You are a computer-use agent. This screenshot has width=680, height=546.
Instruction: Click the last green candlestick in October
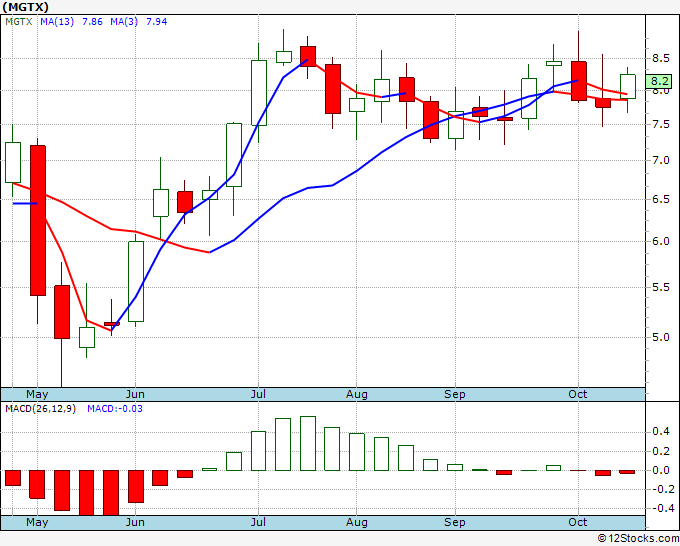pos(628,87)
